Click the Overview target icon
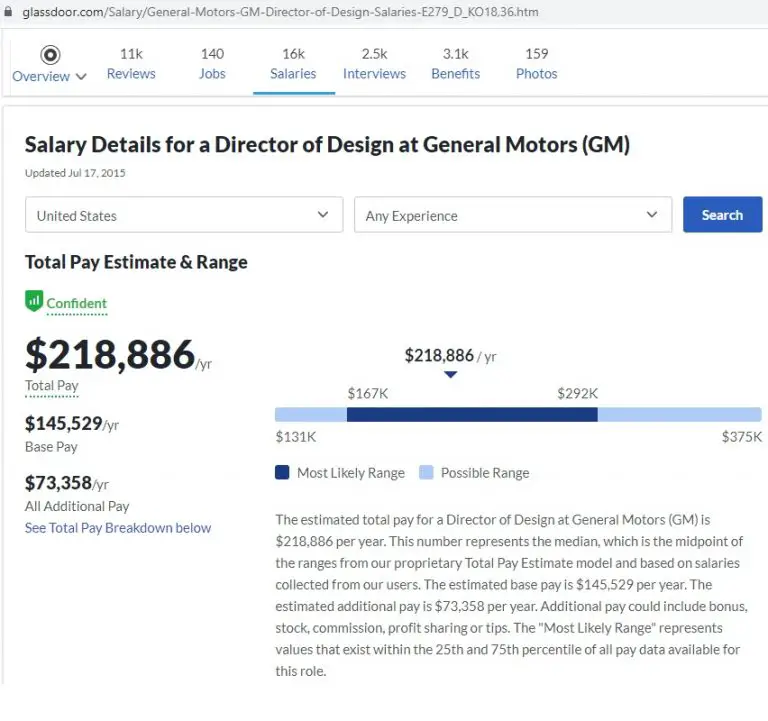The image size is (768, 721). [50, 55]
